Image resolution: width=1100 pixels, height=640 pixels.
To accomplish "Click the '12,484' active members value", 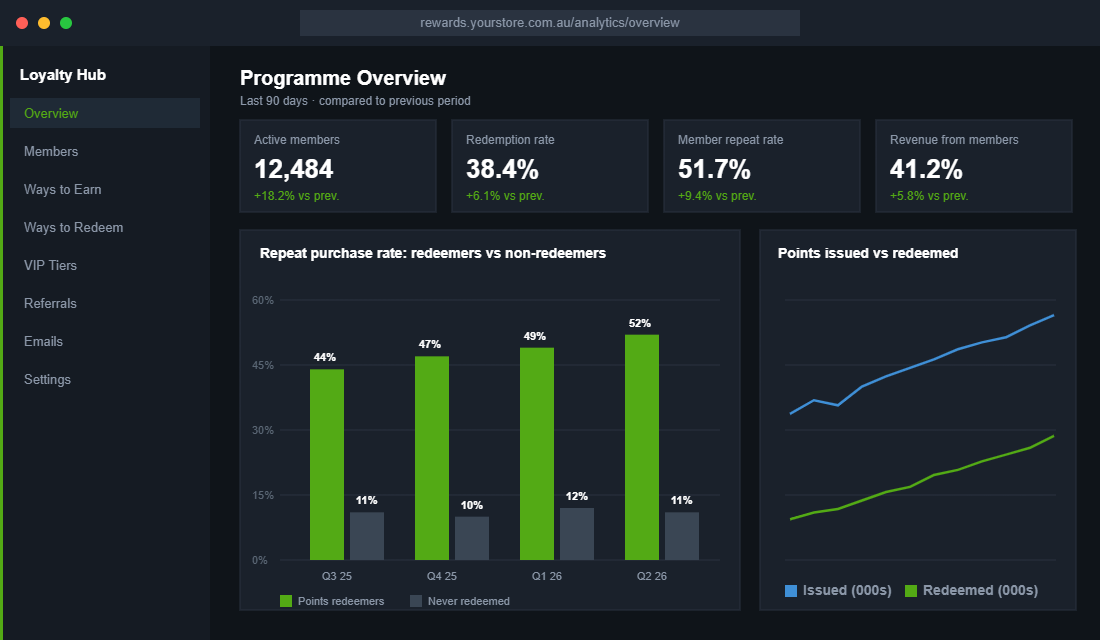I will coord(294,169).
